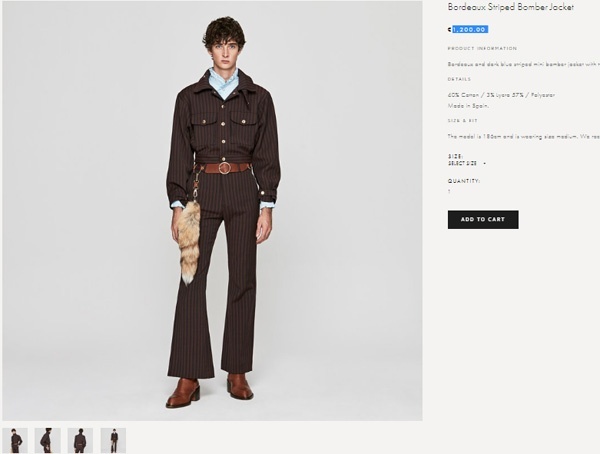
Task: Show the fourth full-length thumbnail
Action: (113, 440)
